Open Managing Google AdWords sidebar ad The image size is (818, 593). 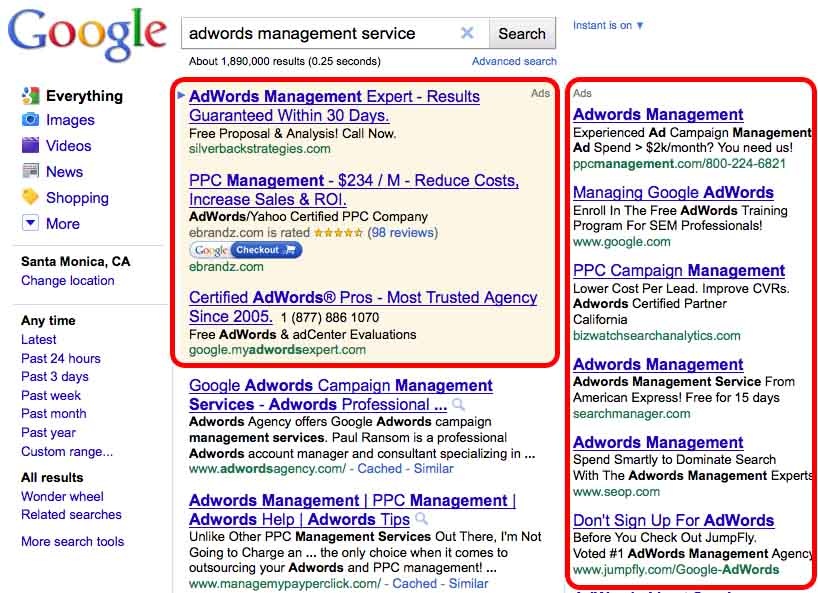click(x=673, y=192)
